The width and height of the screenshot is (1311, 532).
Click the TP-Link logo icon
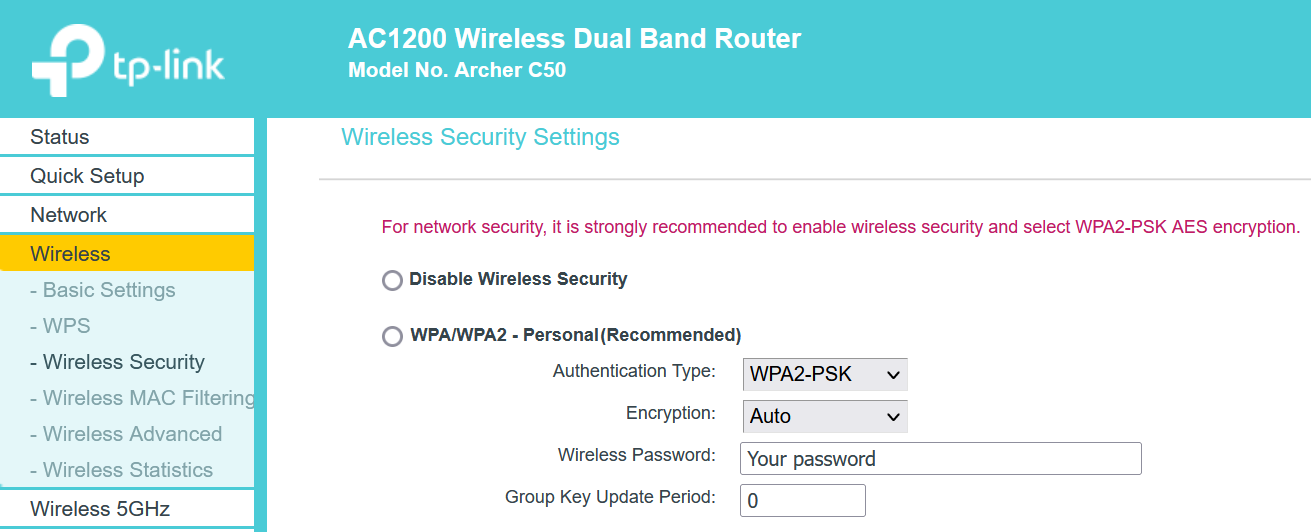click(68, 60)
